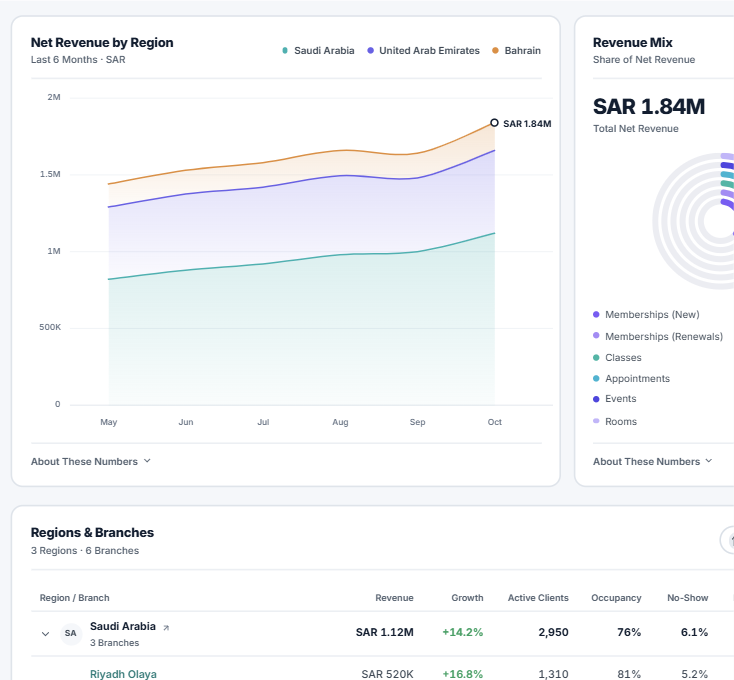Click the Revenue Mix radial chart

click(x=694, y=221)
